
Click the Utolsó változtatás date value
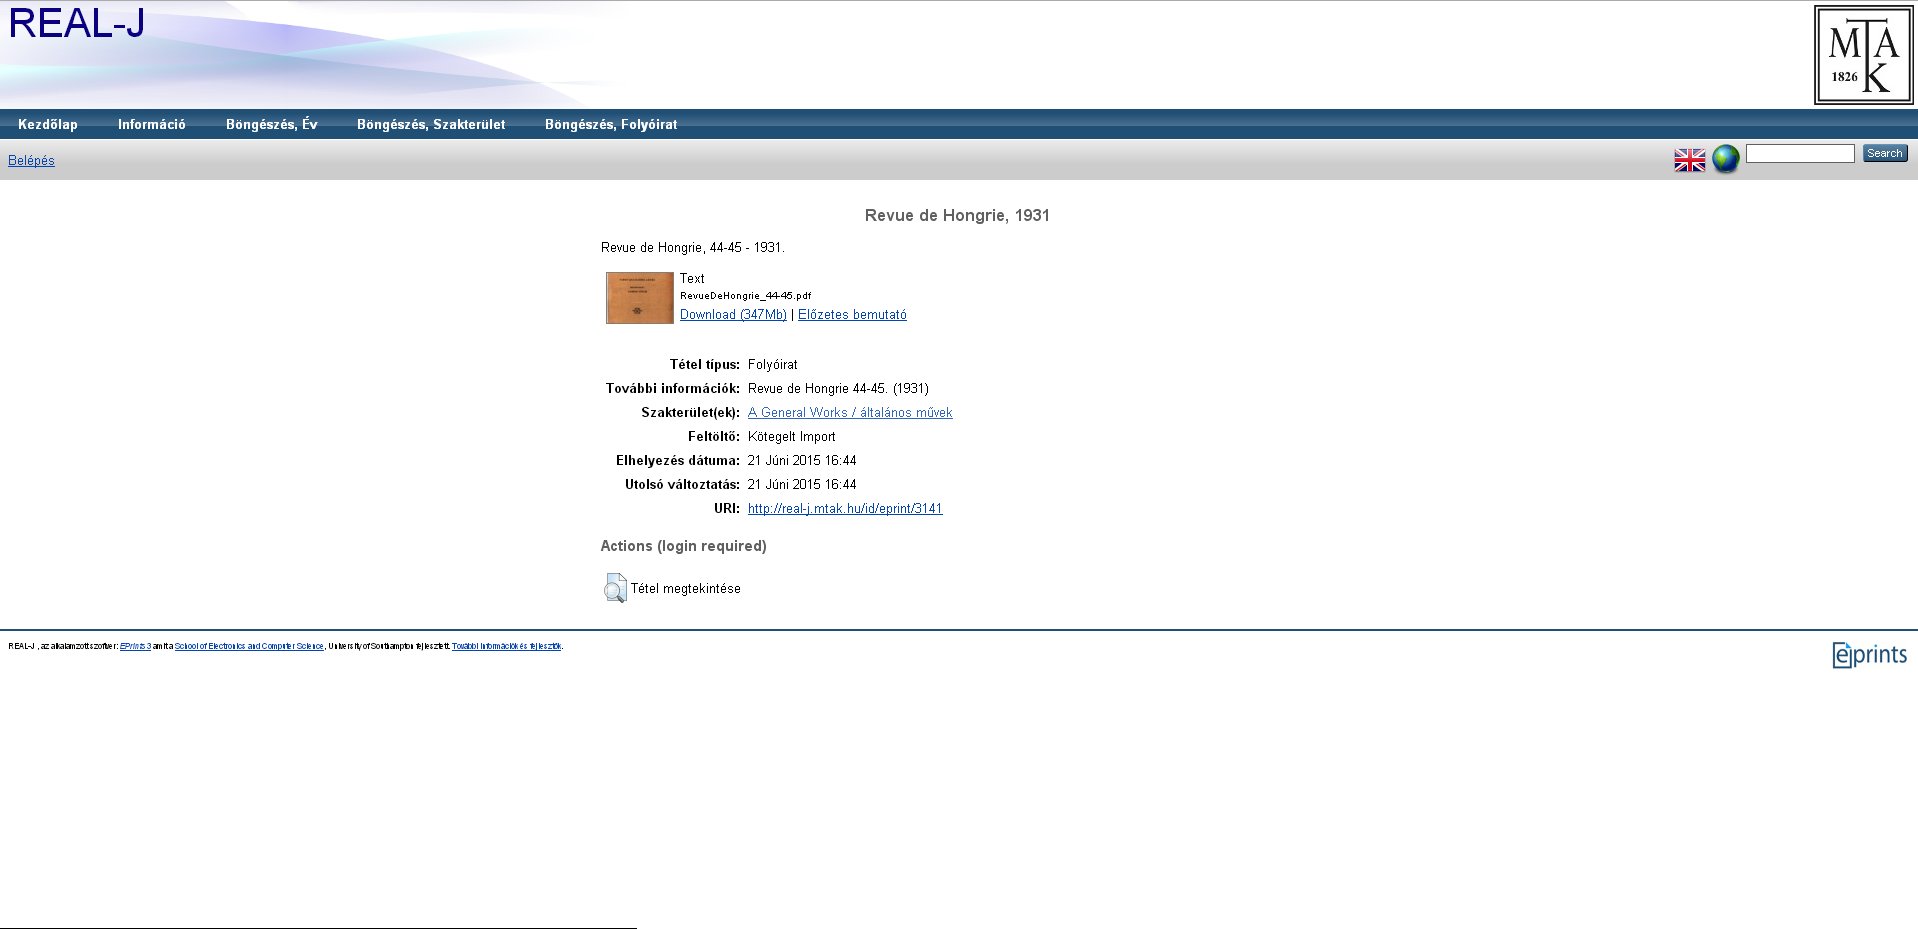click(x=802, y=485)
